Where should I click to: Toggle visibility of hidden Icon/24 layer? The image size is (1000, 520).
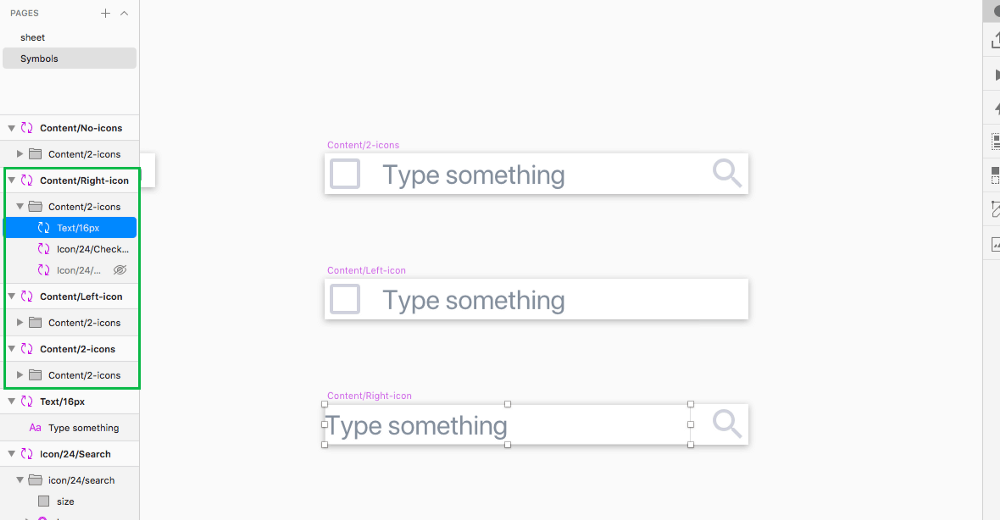120,270
